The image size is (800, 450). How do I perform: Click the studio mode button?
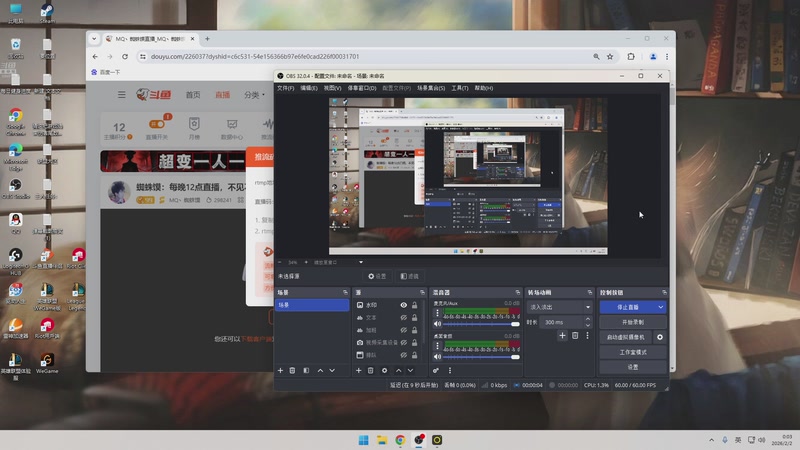click(633, 352)
